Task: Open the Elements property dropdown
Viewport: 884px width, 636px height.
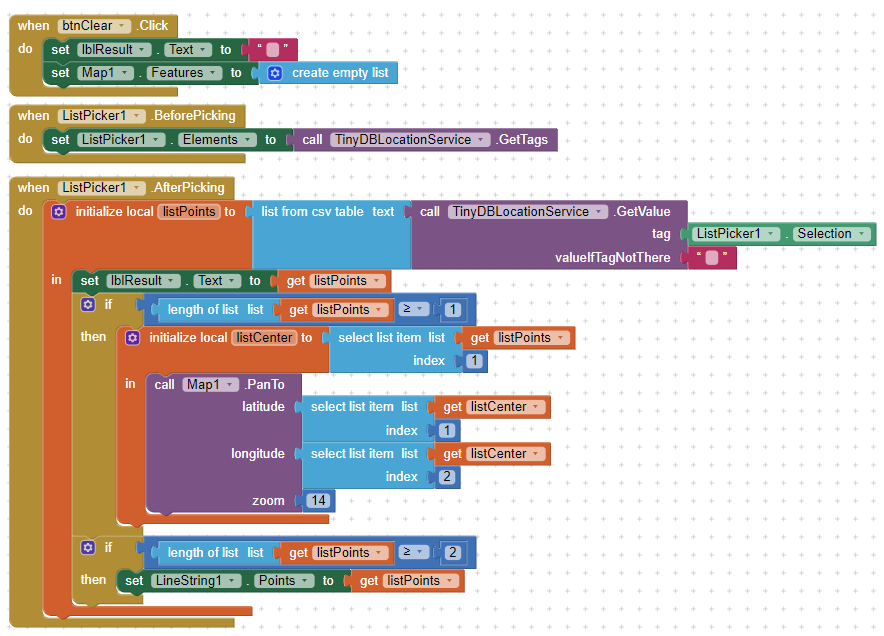Action: pos(247,140)
